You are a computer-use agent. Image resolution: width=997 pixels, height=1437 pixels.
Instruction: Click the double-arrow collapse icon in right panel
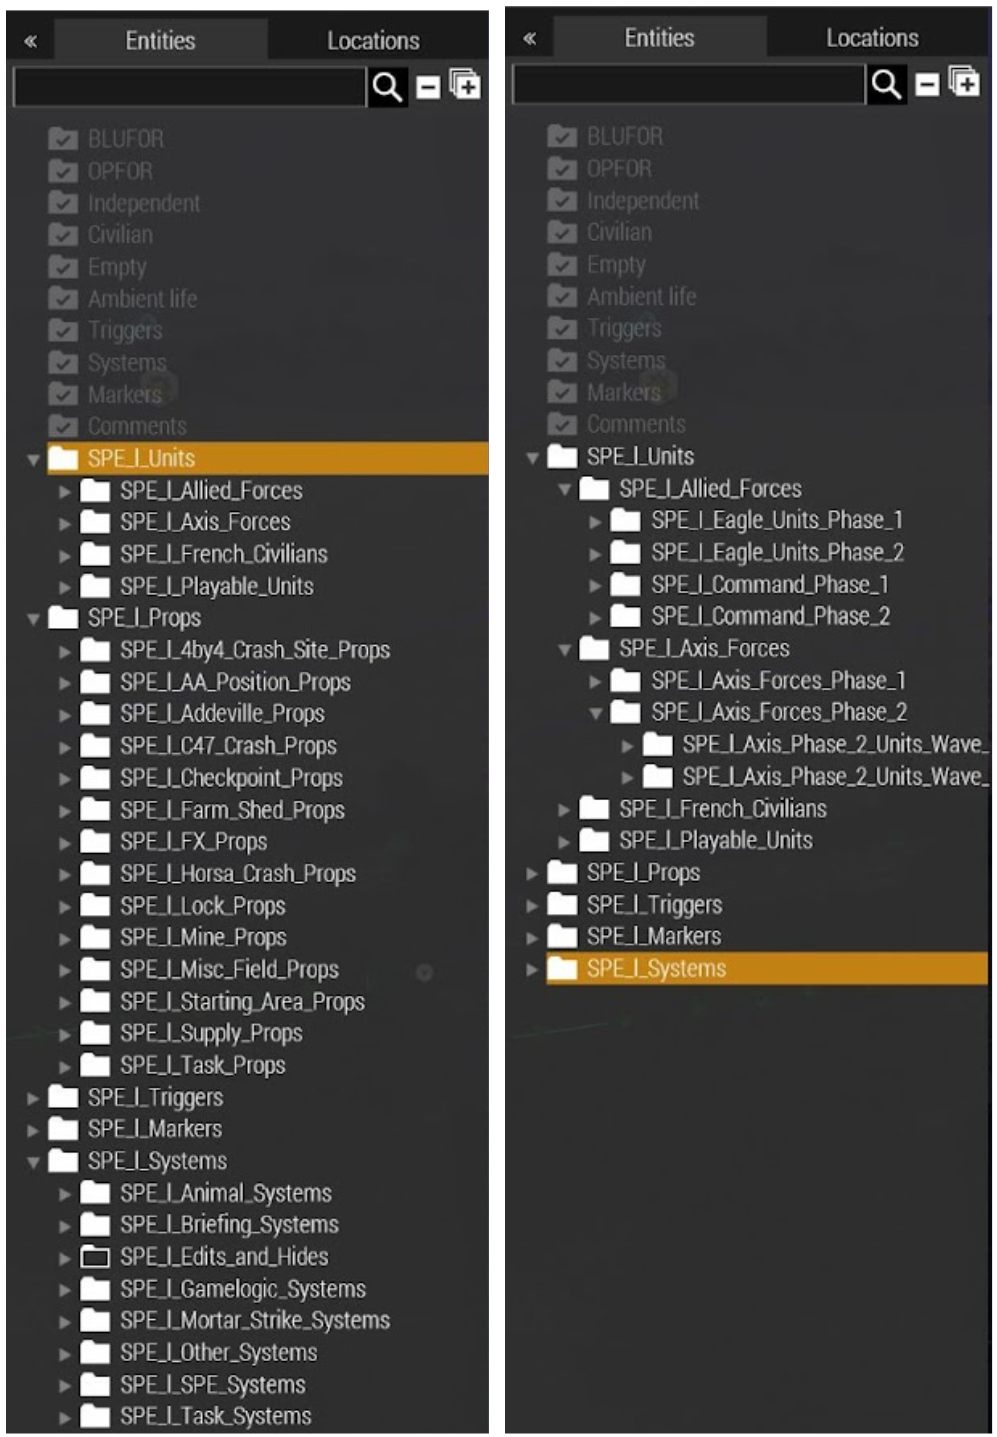[530, 39]
